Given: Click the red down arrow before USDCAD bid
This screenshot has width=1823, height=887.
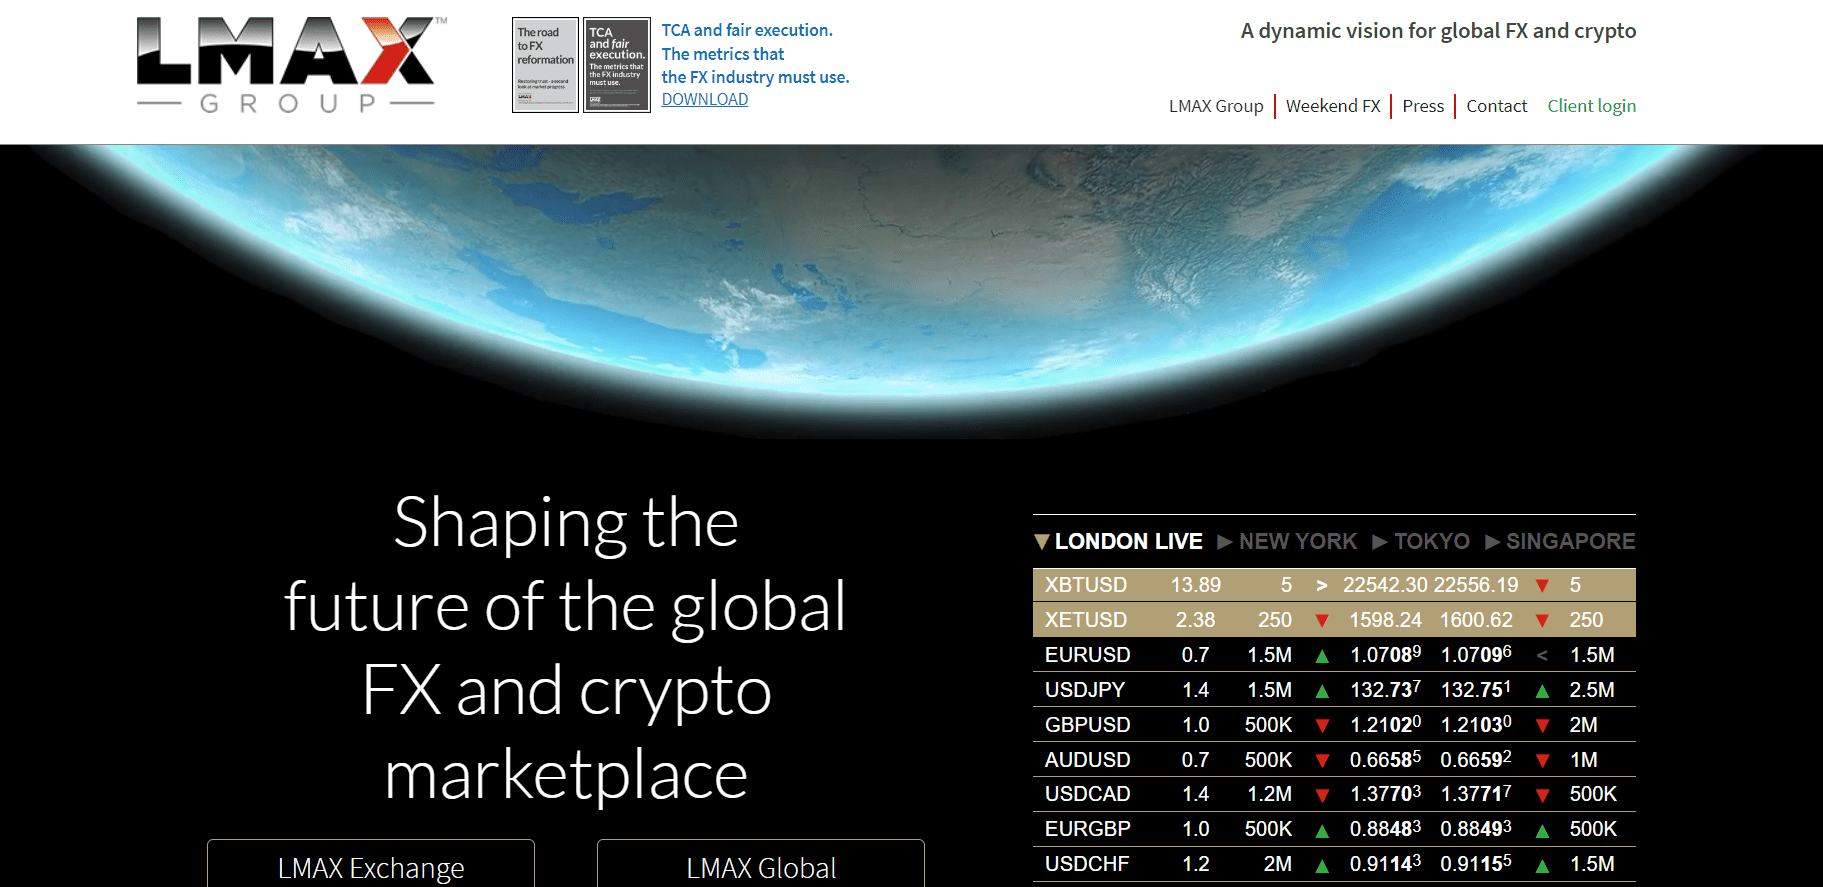Looking at the screenshot, I should pos(1322,795).
